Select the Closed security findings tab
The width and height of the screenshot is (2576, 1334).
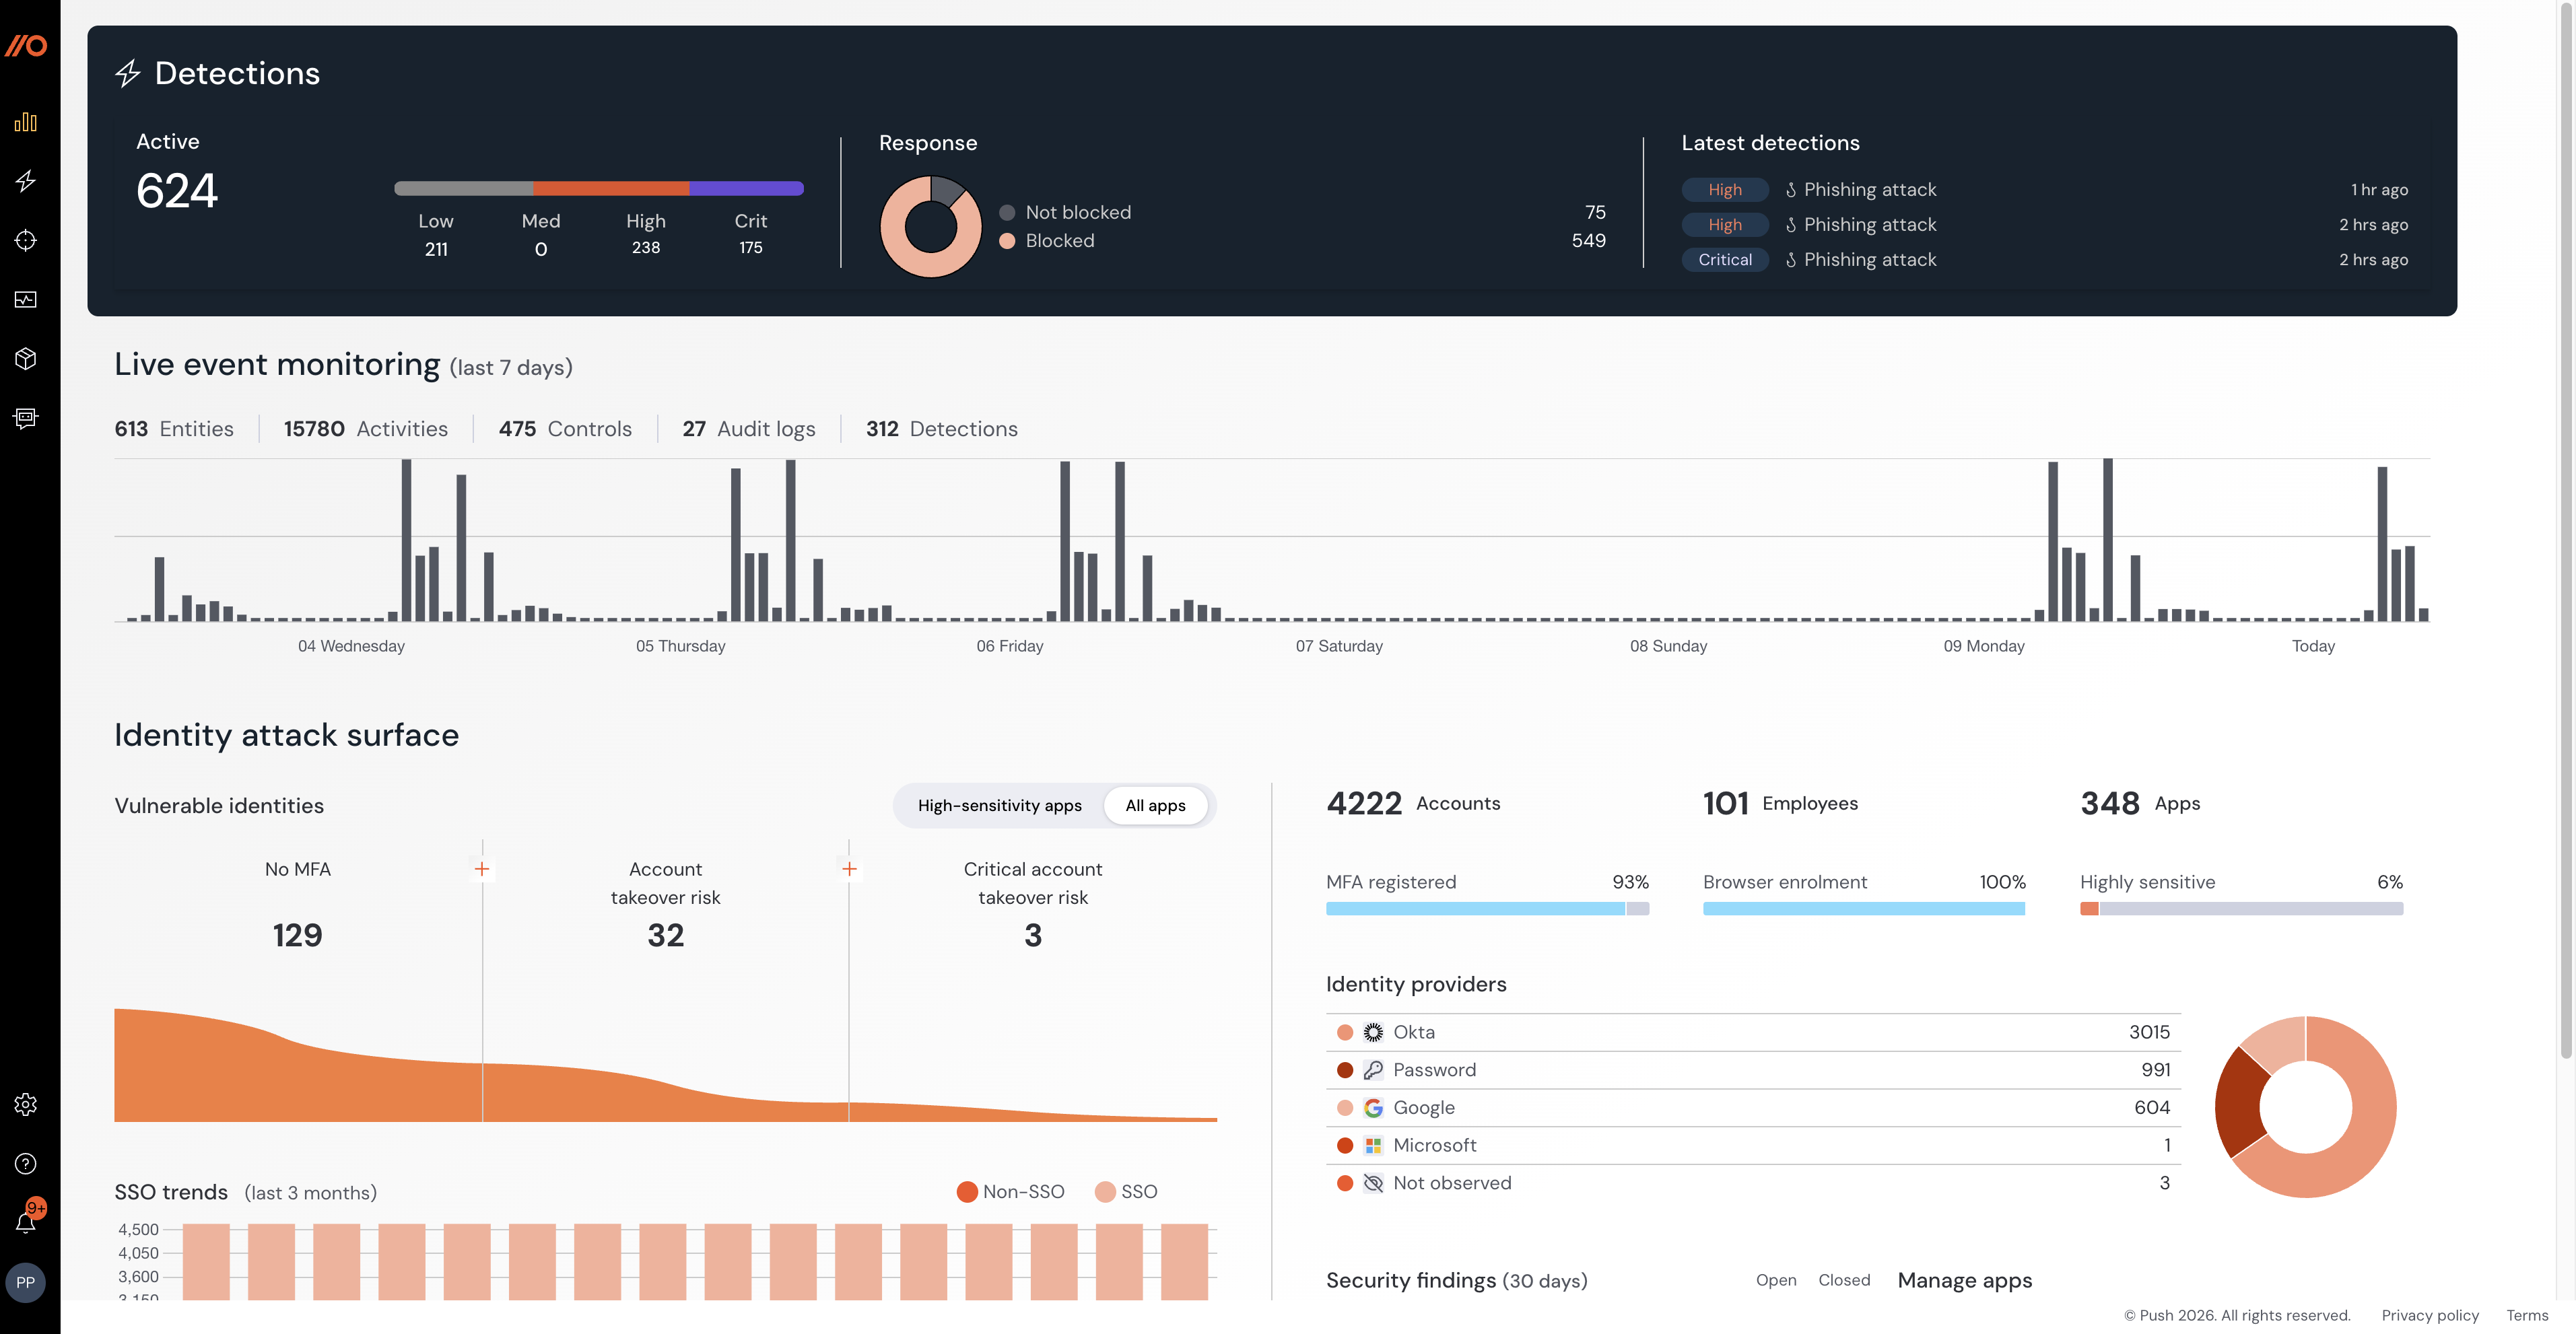click(1844, 1280)
